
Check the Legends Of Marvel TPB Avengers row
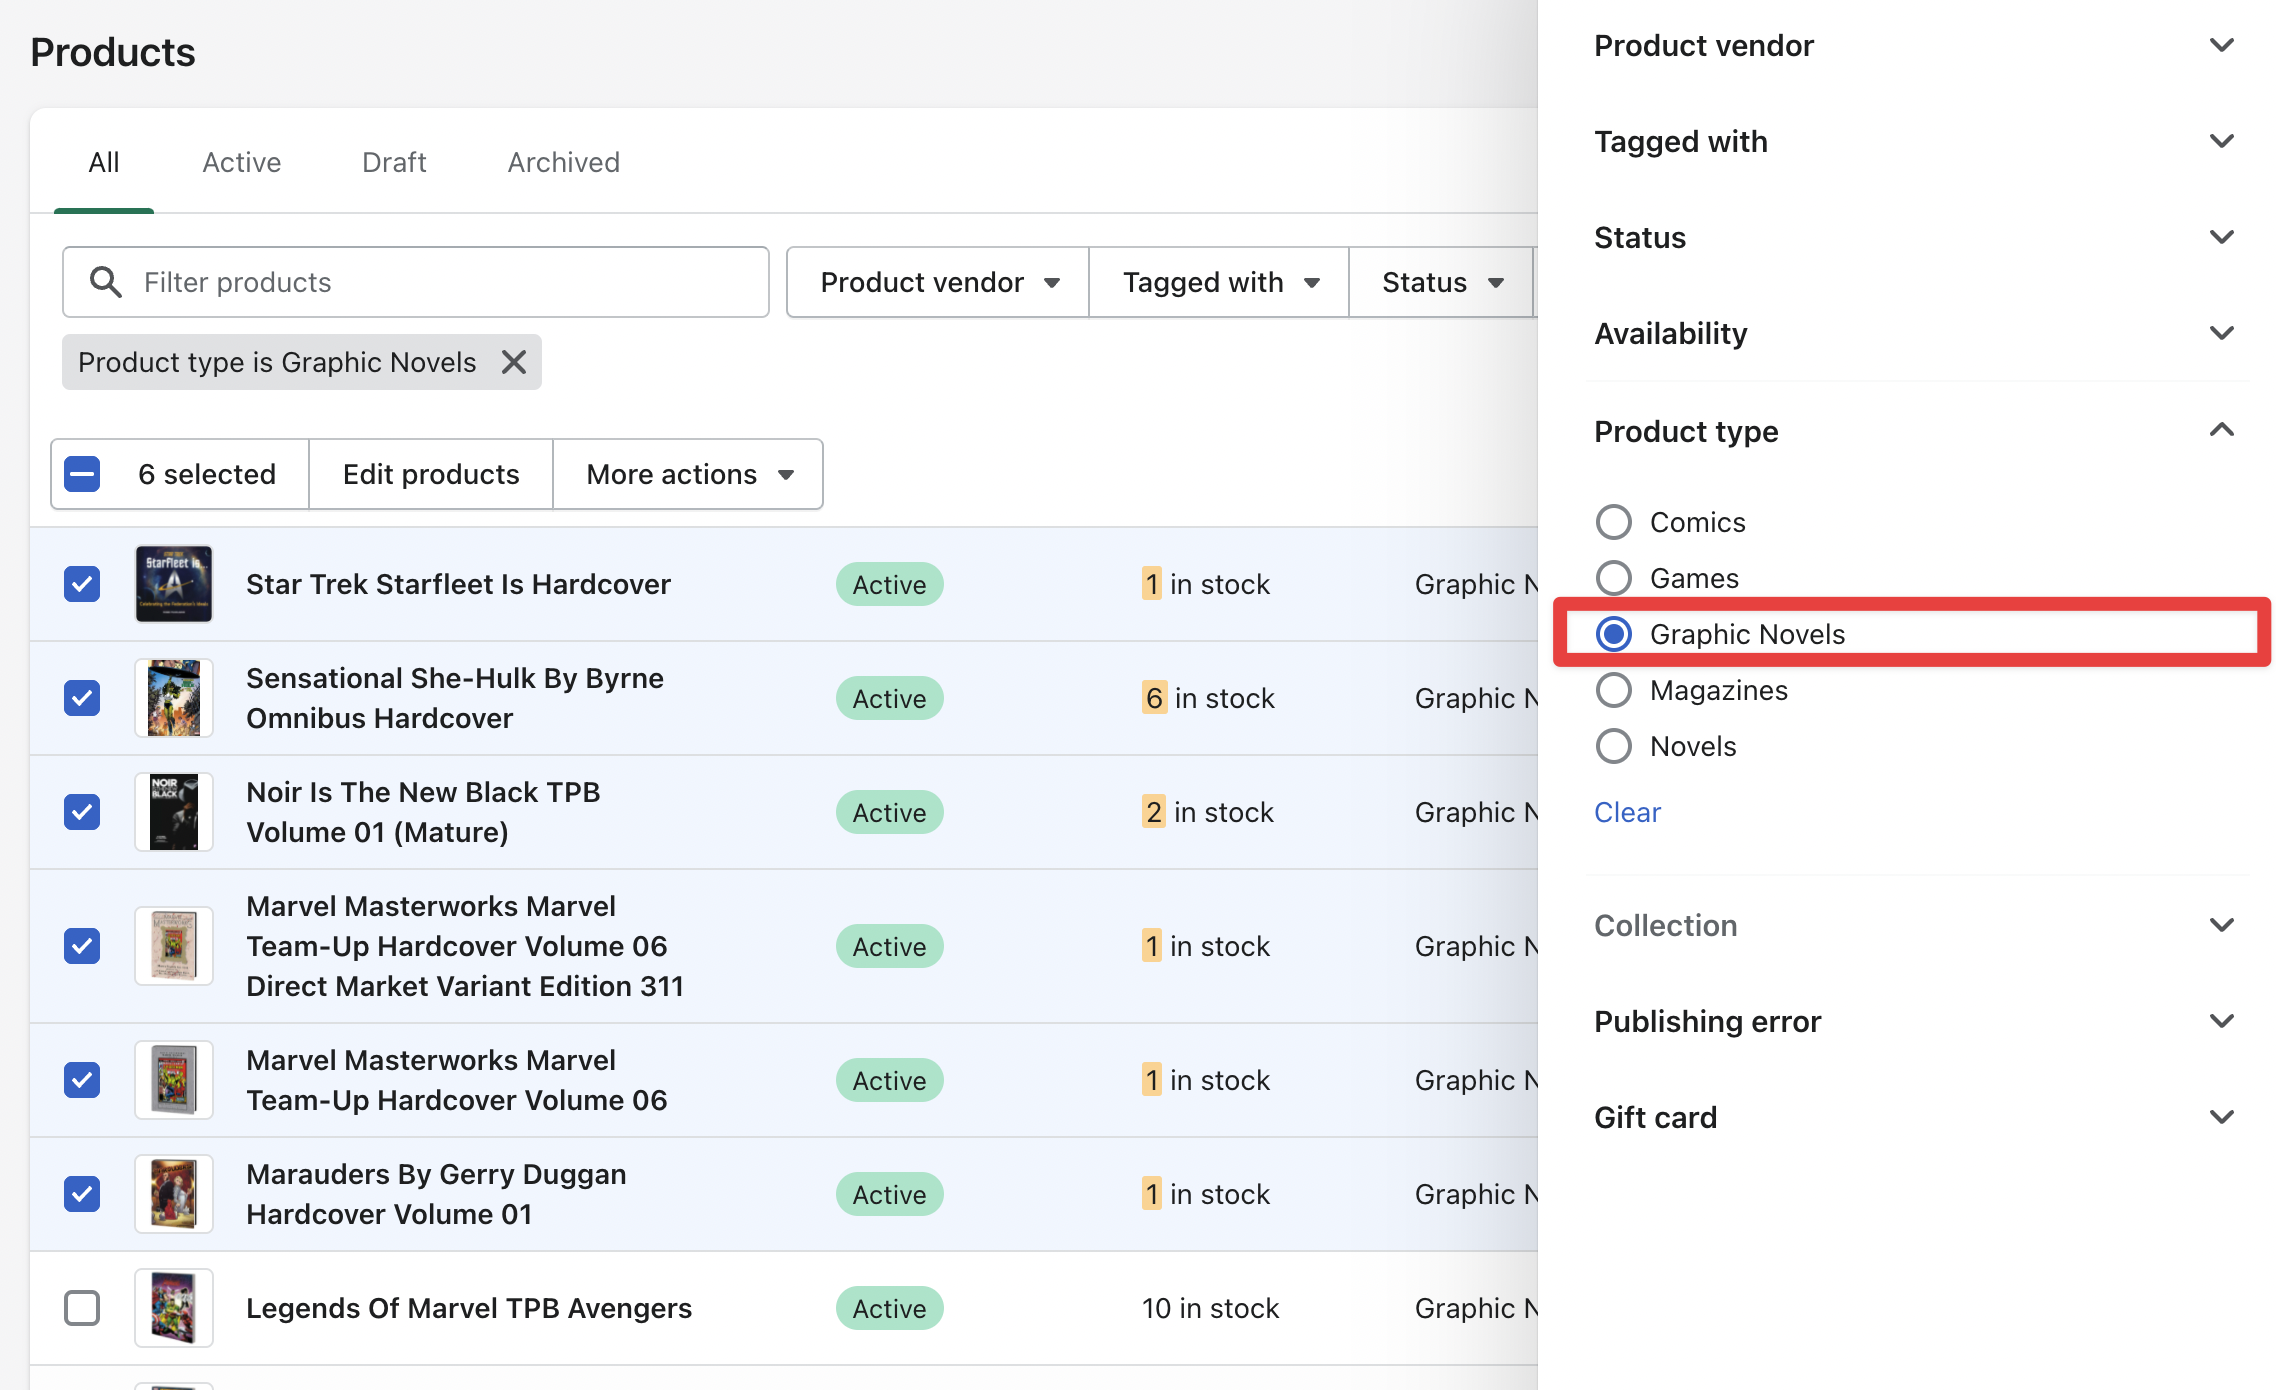click(82, 1308)
